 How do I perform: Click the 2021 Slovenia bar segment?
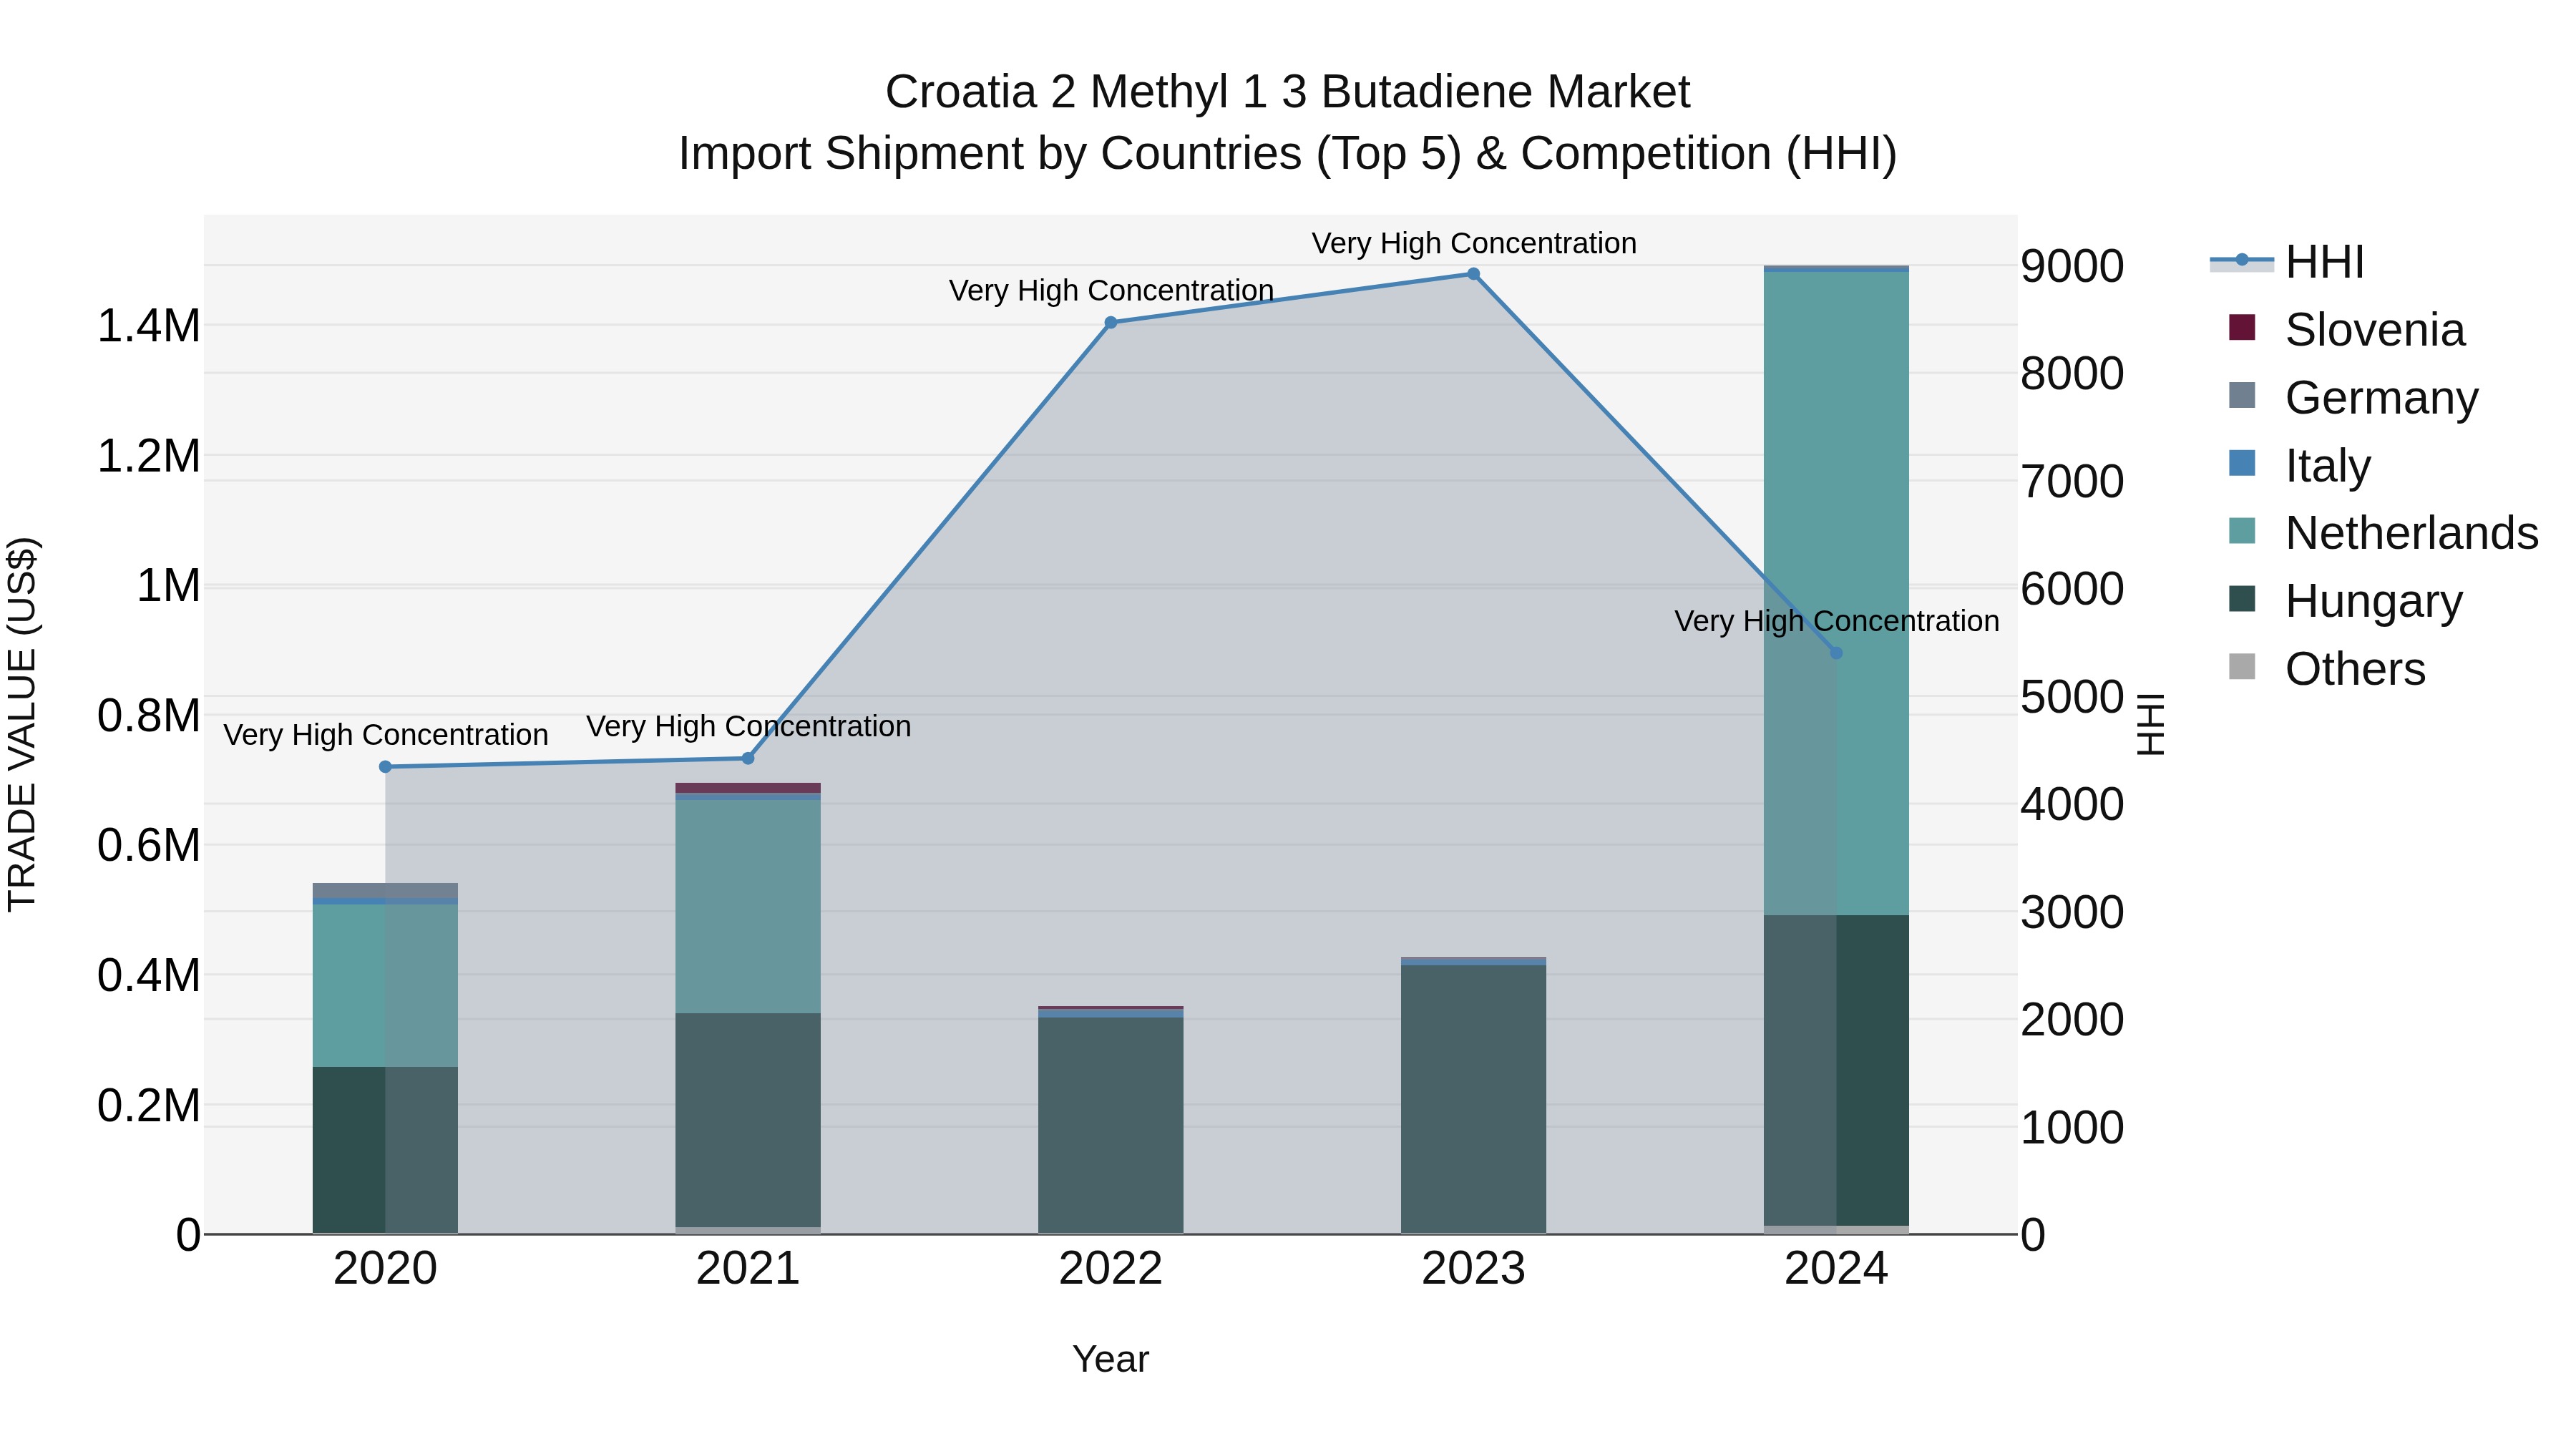click(x=748, y=788)
